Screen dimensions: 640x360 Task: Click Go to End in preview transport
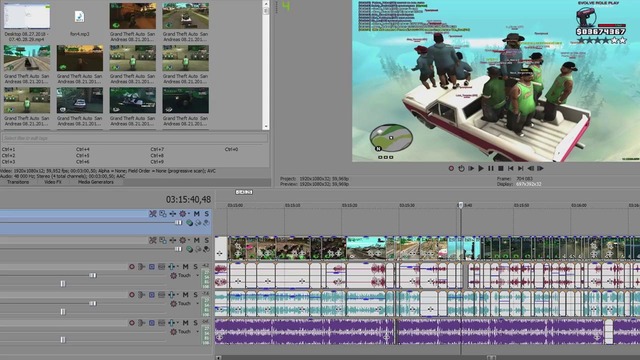coord(520,168)
